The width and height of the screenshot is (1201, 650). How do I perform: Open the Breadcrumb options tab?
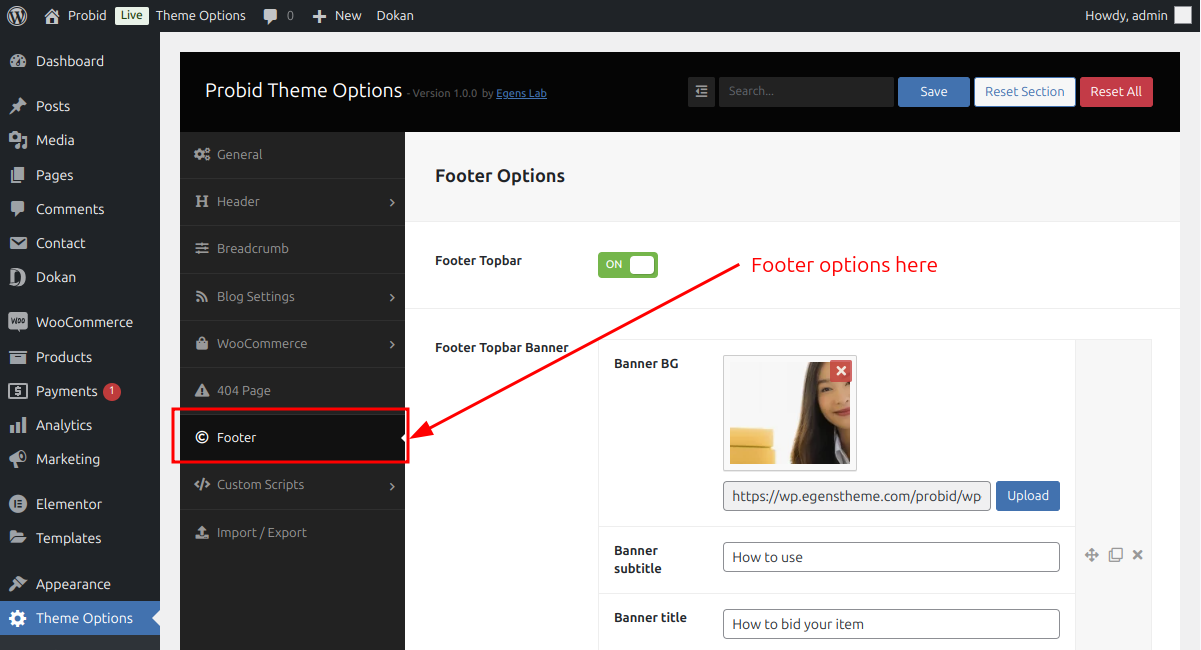[292, 249]
